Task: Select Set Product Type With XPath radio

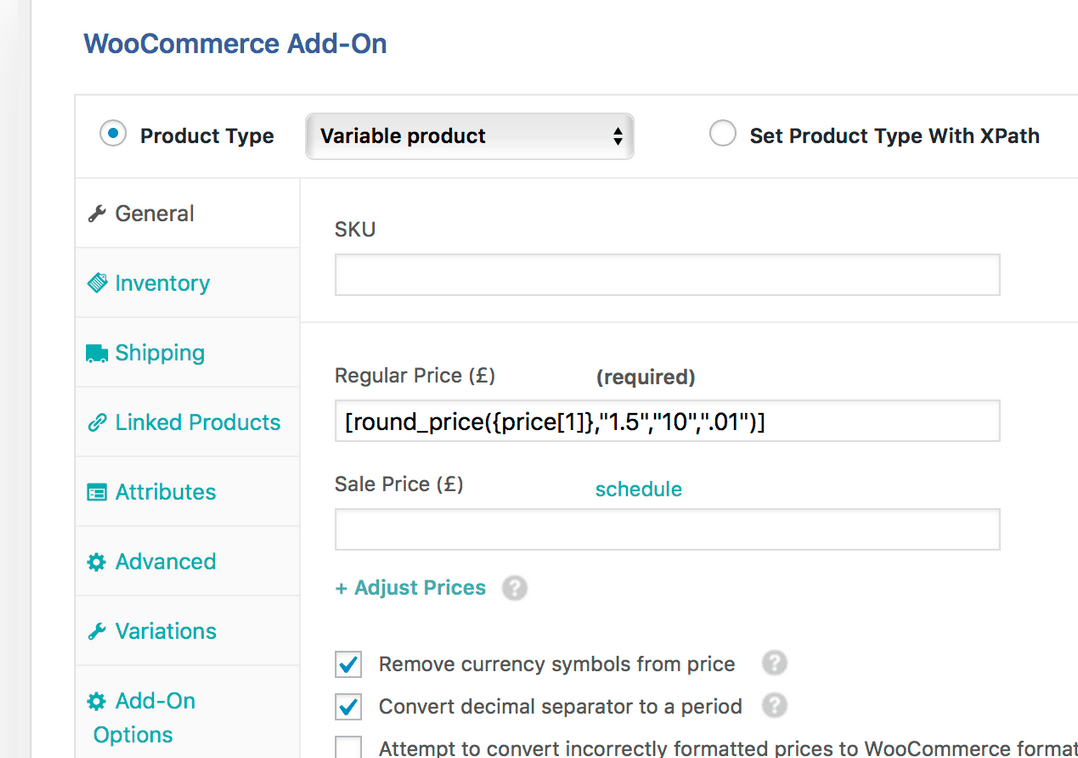Action: point(723,133)
